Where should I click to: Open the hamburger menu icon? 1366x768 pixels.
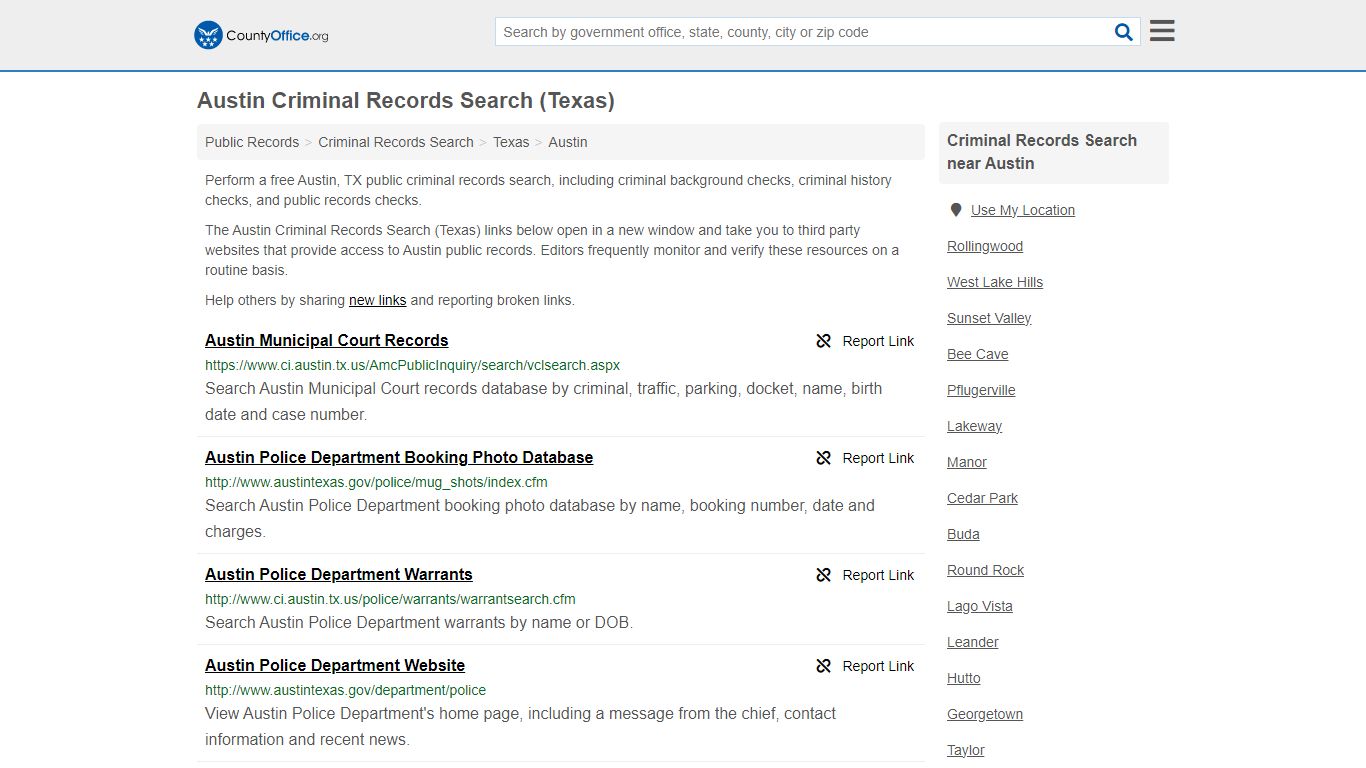pyautogui.click(x=1162, y=31)
